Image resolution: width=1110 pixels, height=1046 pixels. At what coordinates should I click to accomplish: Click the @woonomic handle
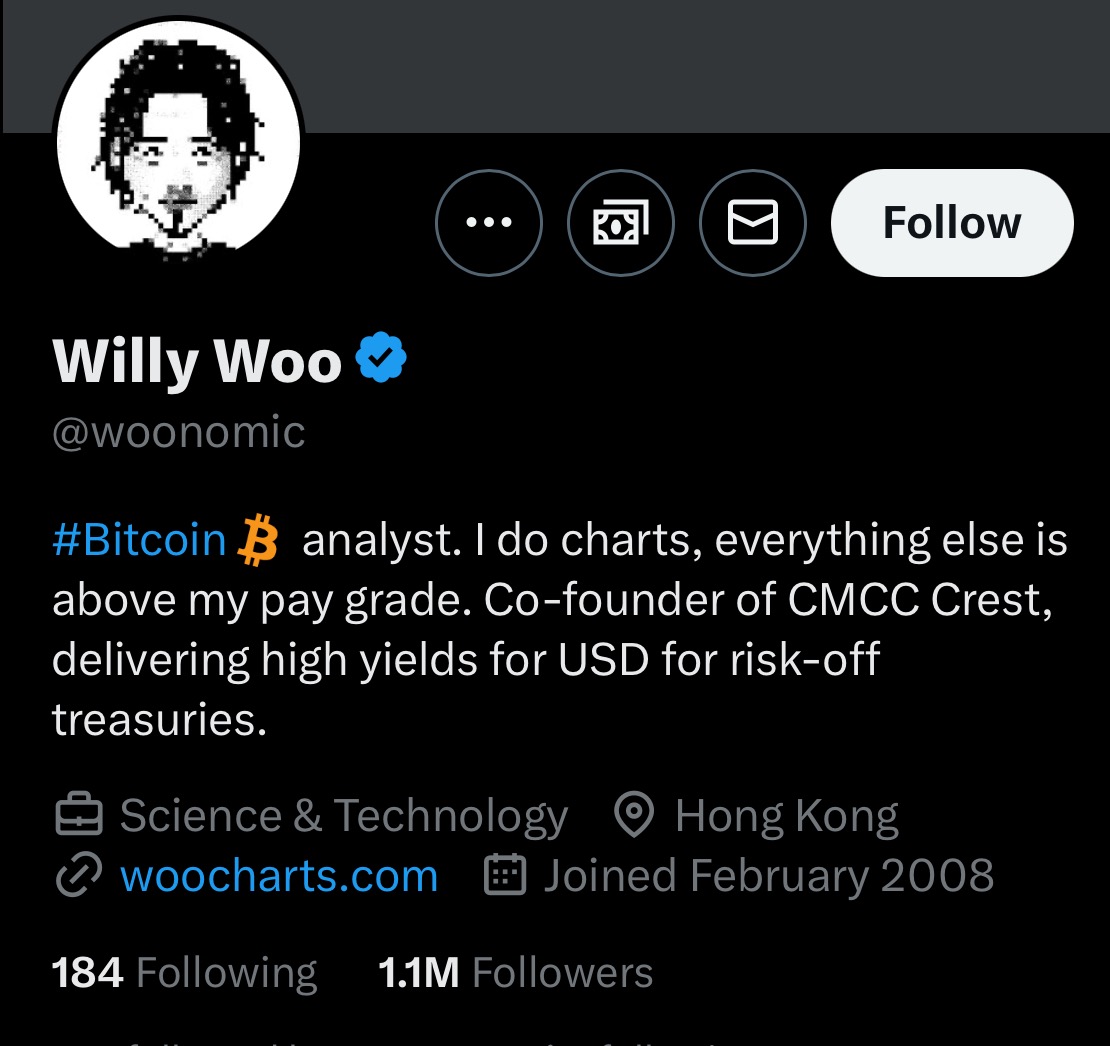pos(179,432)
